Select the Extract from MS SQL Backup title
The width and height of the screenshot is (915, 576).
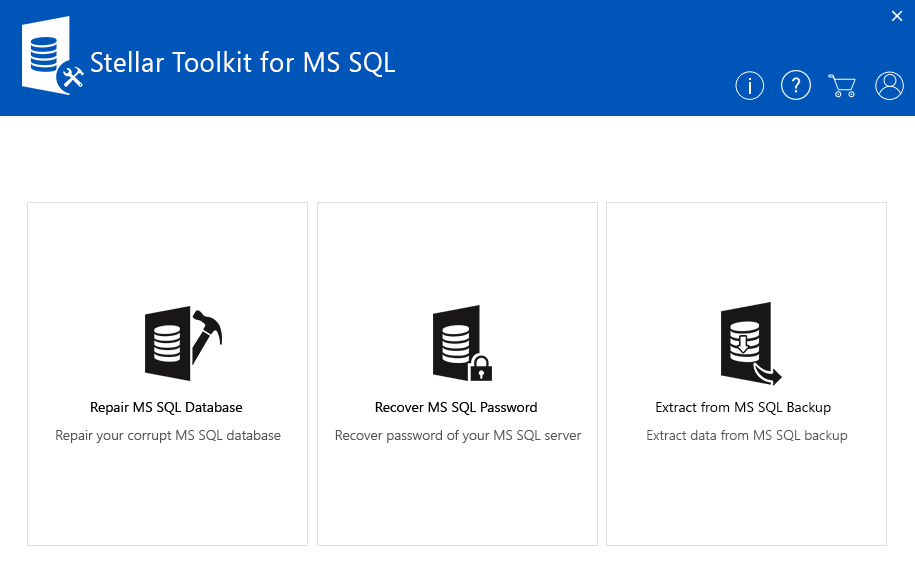pyautogui.click(x=743, y=408)
